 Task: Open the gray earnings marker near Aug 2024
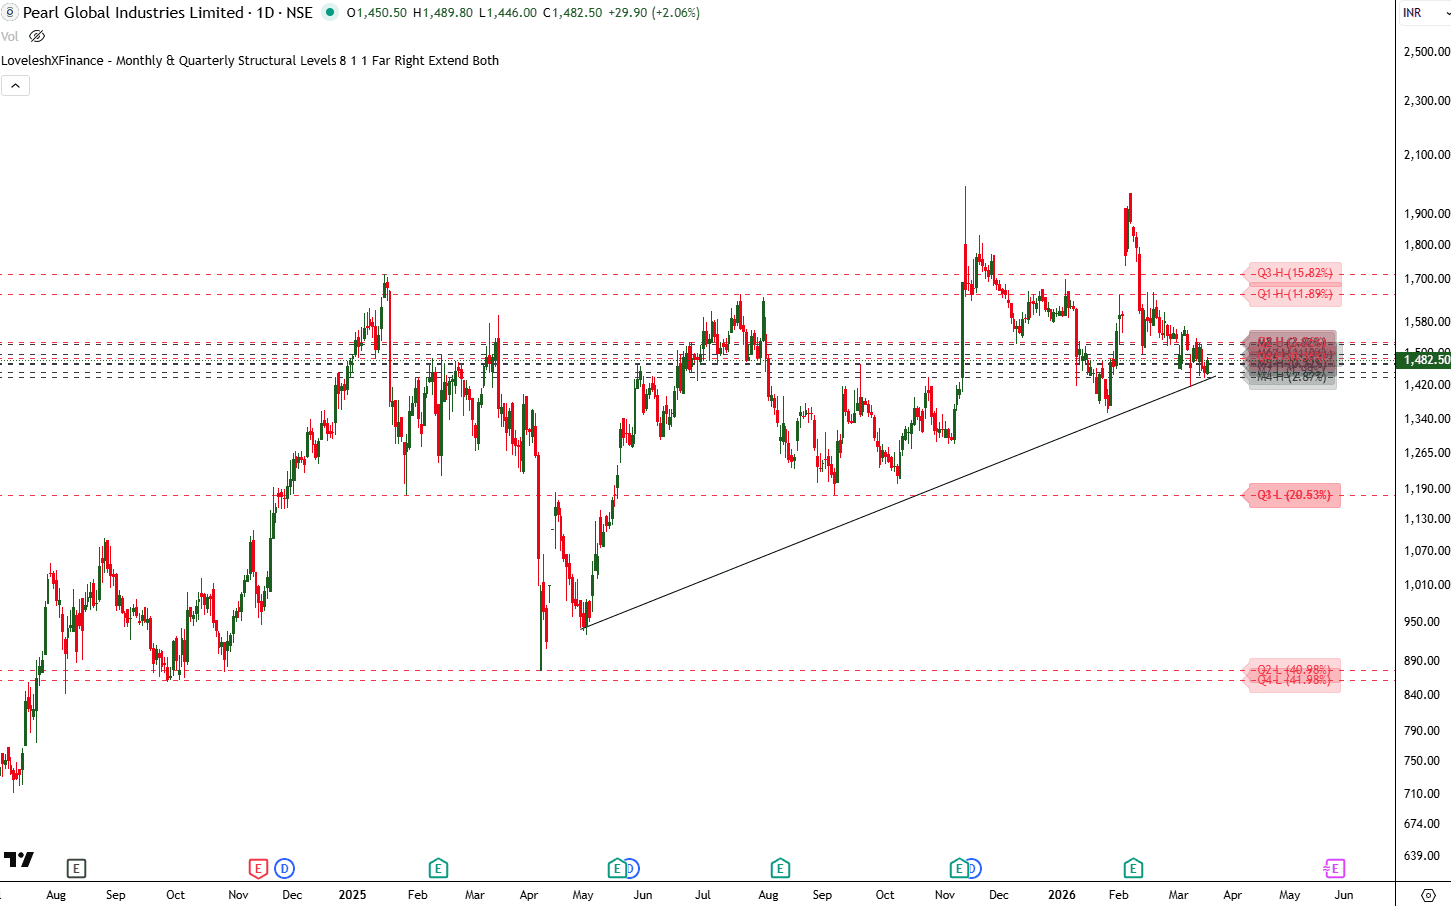[76, 868]
